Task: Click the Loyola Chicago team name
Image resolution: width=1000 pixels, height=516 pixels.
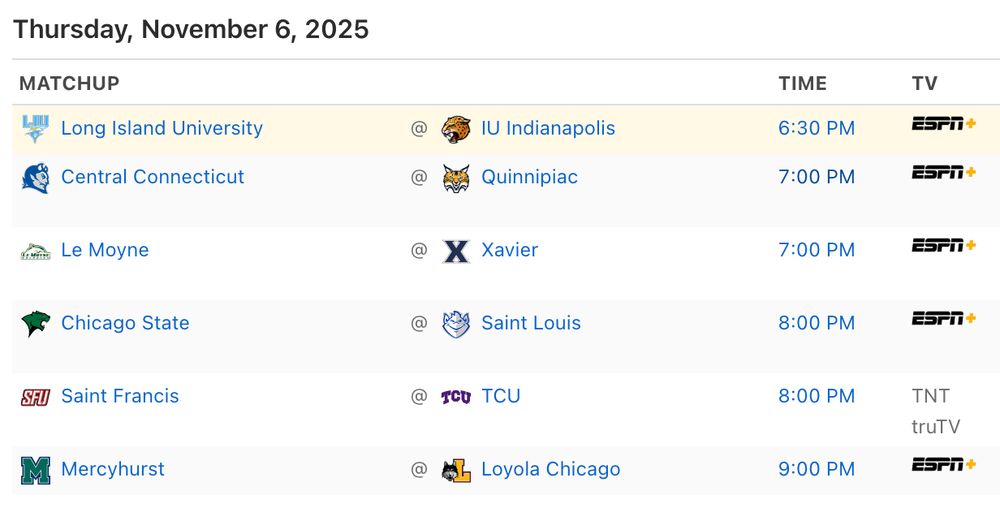Action: coord(550,469)
